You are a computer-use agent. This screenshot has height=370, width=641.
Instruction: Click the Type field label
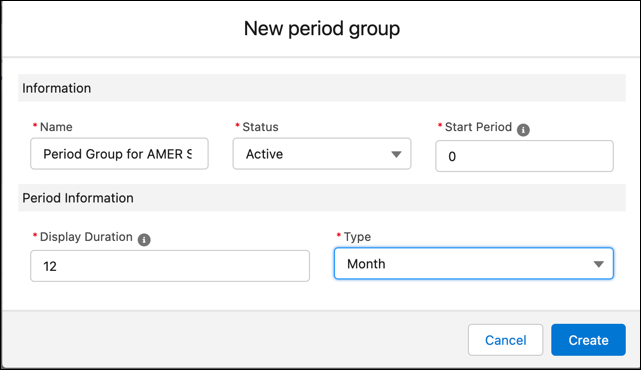tap(357, 237)
